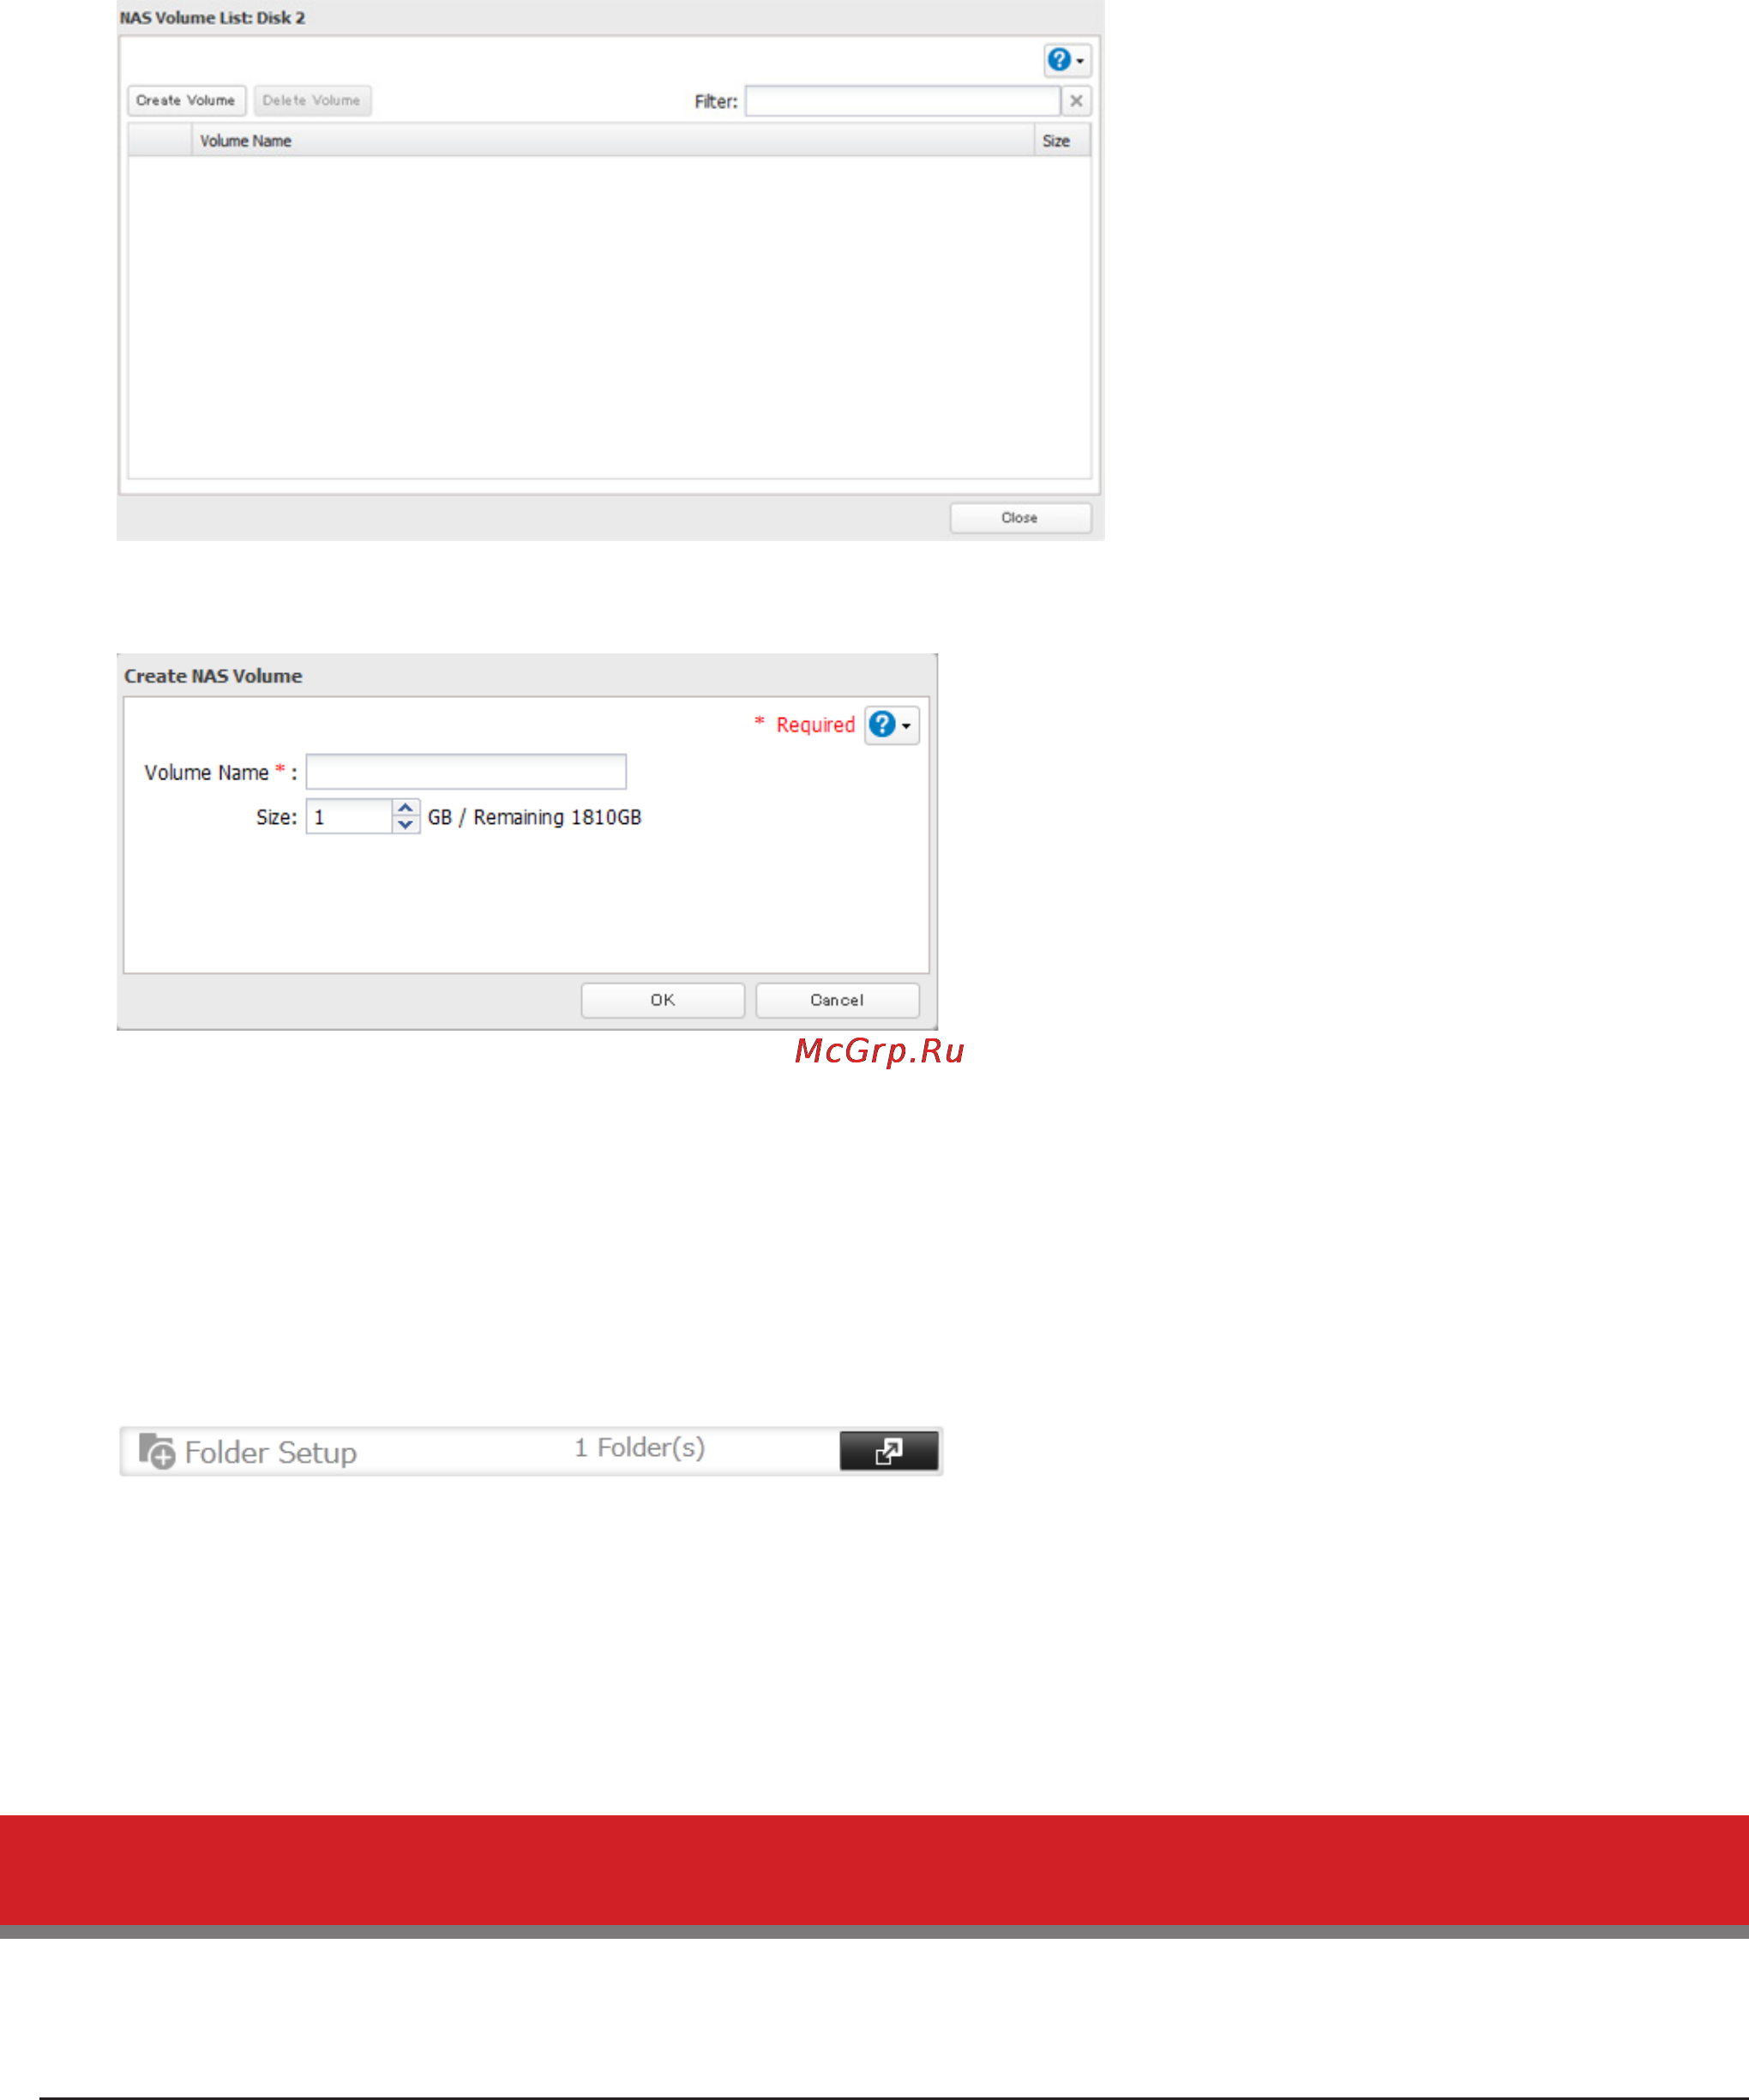Click the Size value field

tap(348, 816)
